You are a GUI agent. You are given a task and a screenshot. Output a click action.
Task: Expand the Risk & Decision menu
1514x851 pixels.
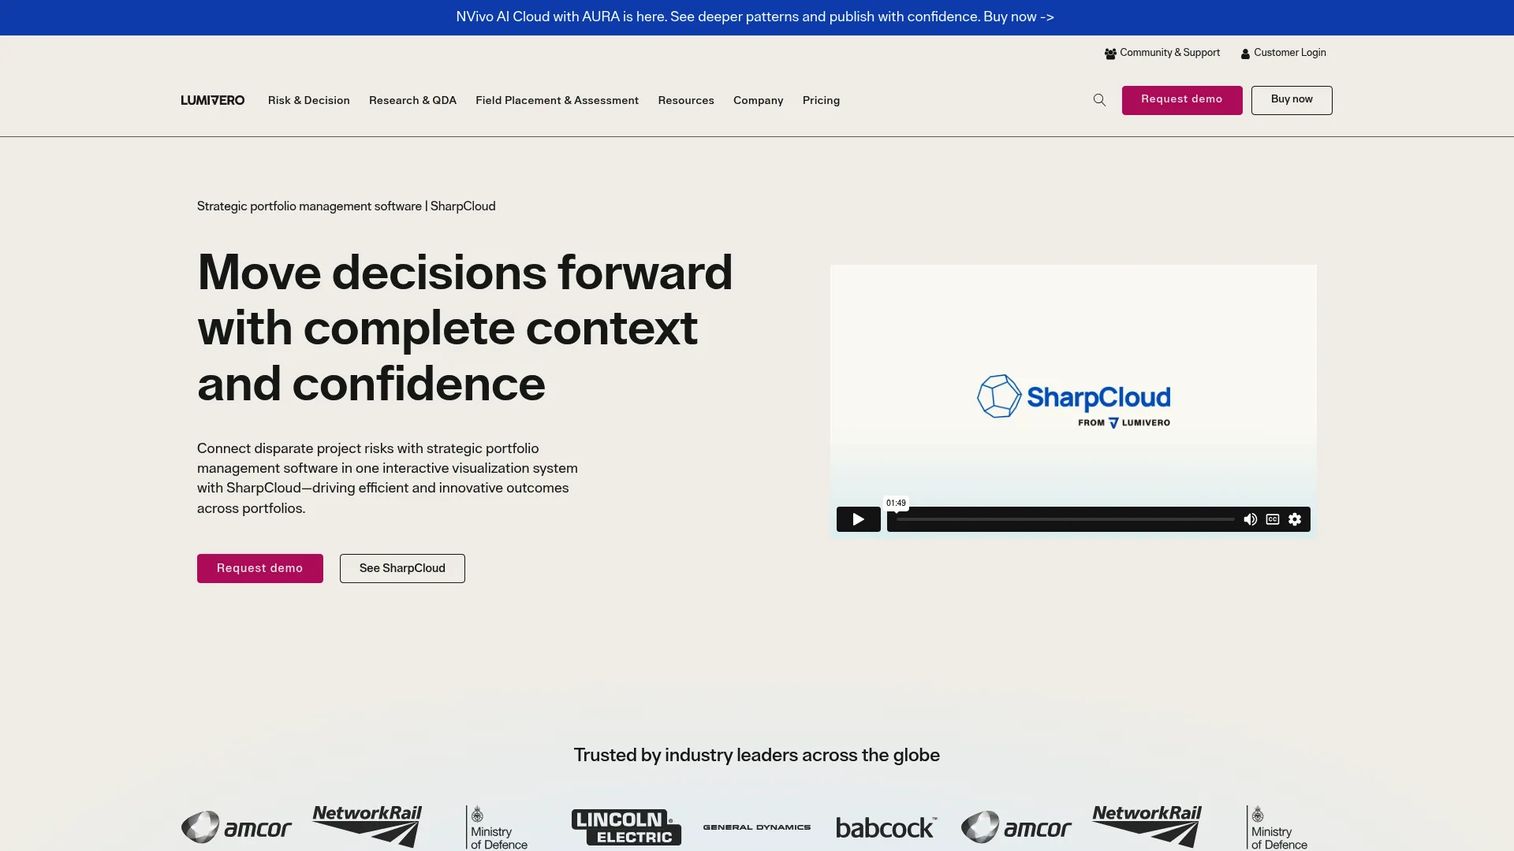point(309,100)
